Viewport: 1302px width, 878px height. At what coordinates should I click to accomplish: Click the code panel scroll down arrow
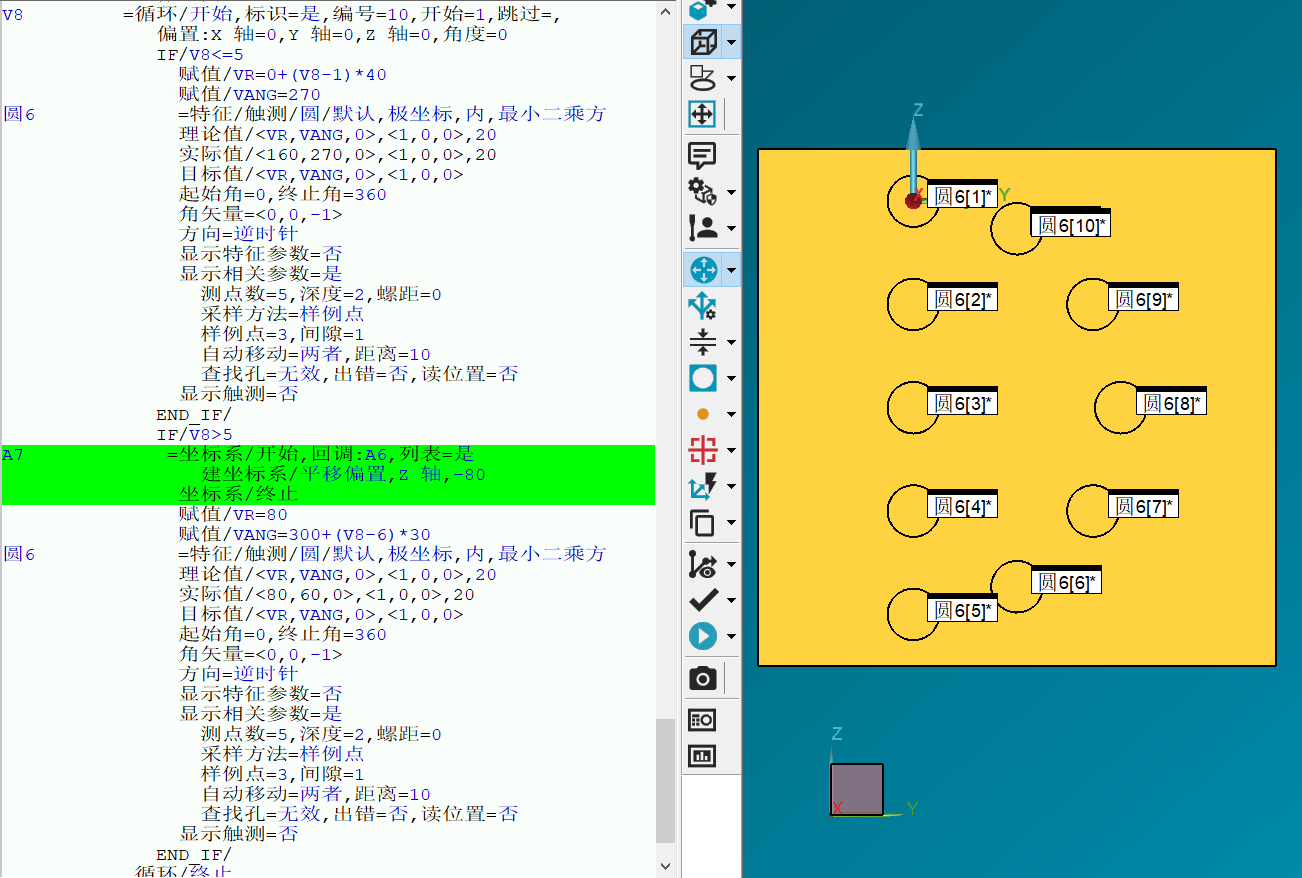click(666, 865)
